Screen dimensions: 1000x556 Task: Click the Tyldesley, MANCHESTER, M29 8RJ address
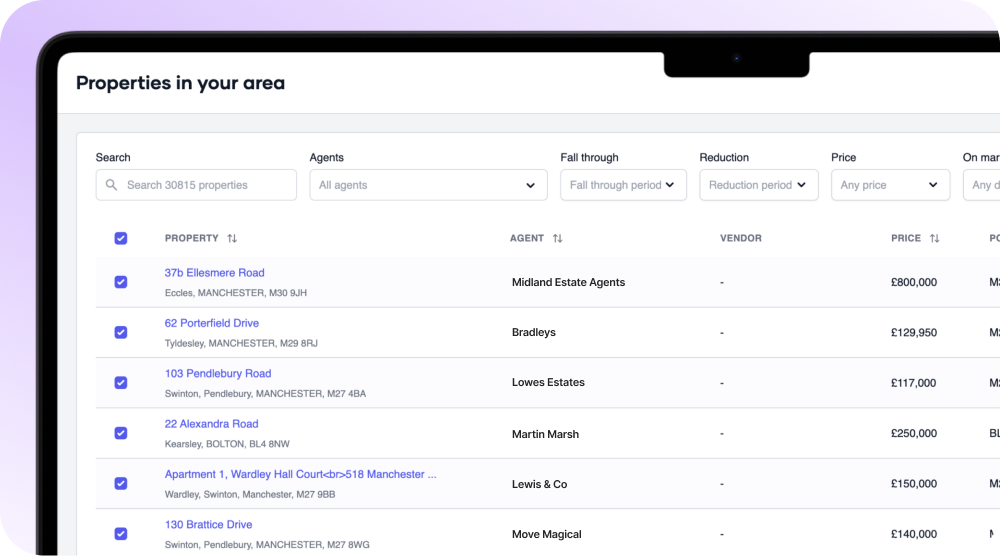pos(241,343)
